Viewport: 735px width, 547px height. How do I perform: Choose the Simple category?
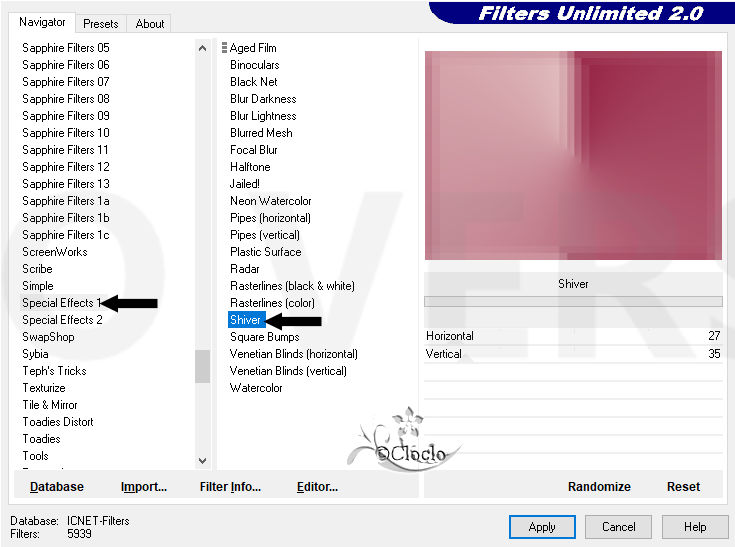coord(38,286)
